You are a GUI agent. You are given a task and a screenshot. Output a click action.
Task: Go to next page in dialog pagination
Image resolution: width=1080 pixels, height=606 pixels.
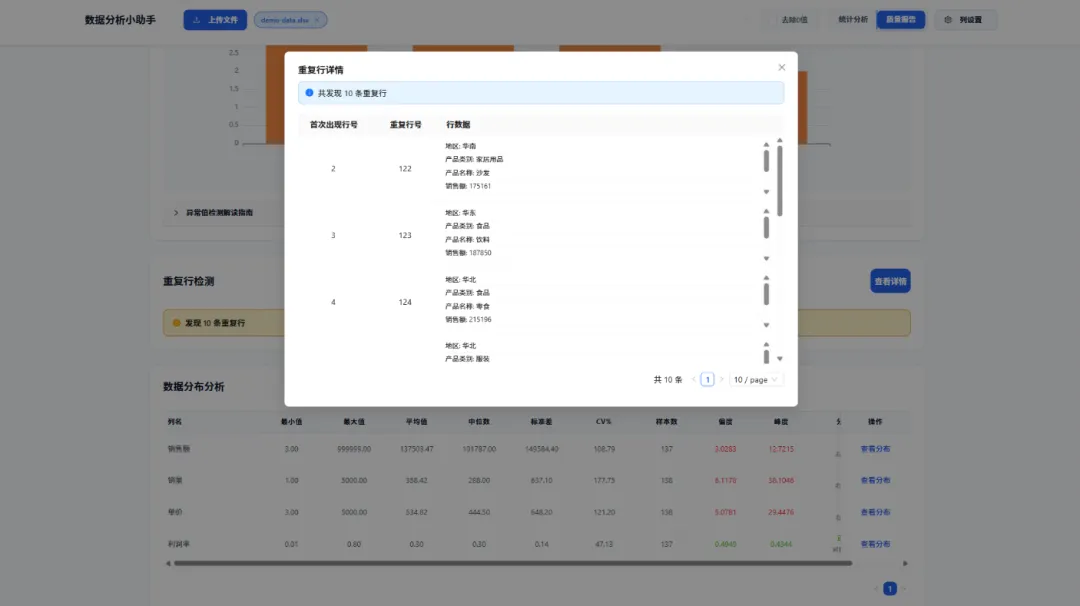point(721,379)
